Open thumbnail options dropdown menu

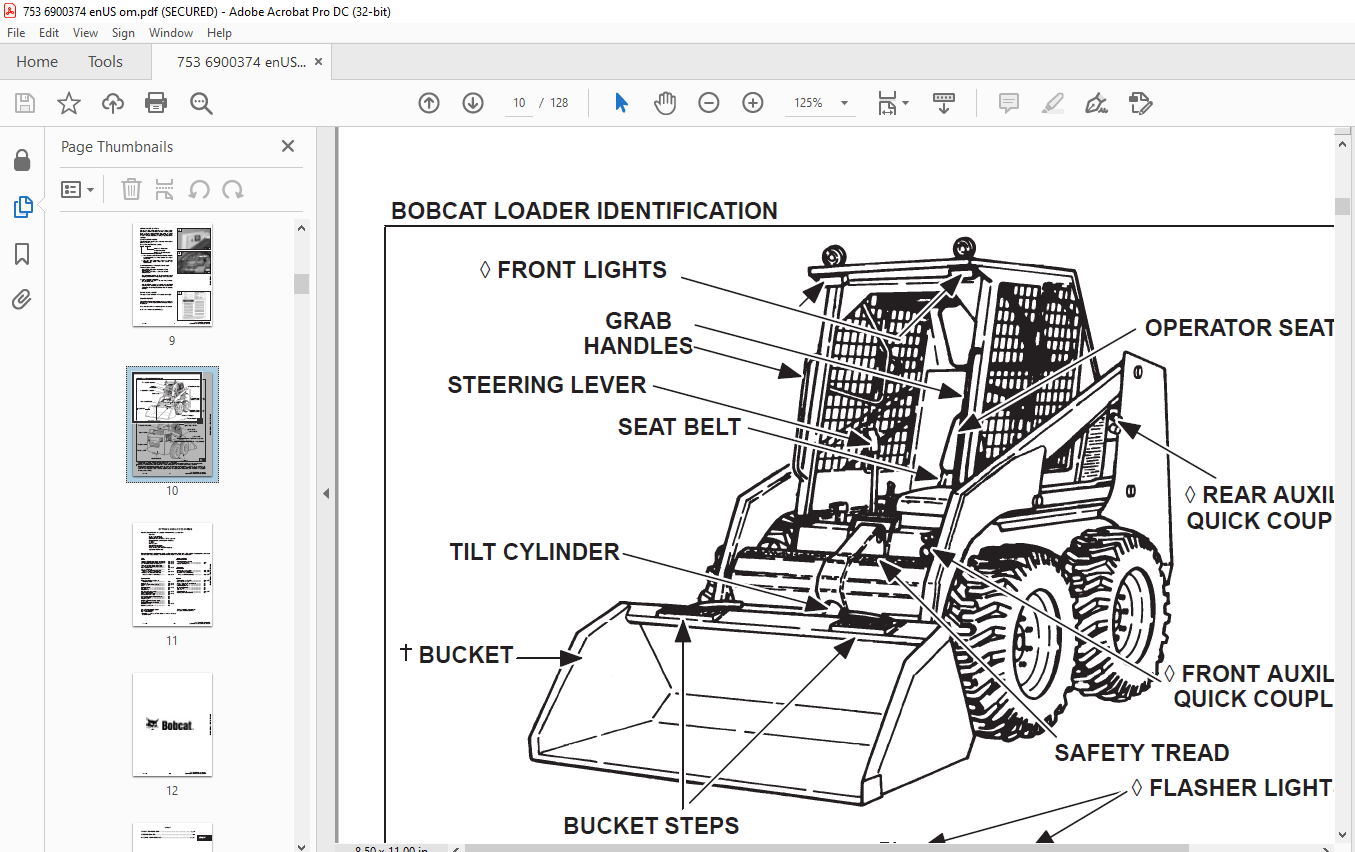[x=78, y=189]
